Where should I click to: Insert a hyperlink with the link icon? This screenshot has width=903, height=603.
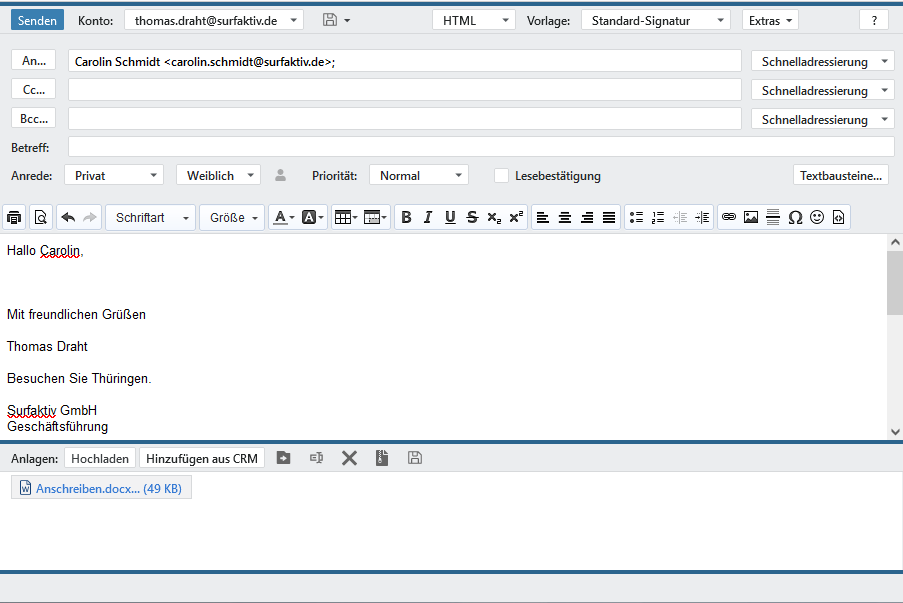point(729,217)
